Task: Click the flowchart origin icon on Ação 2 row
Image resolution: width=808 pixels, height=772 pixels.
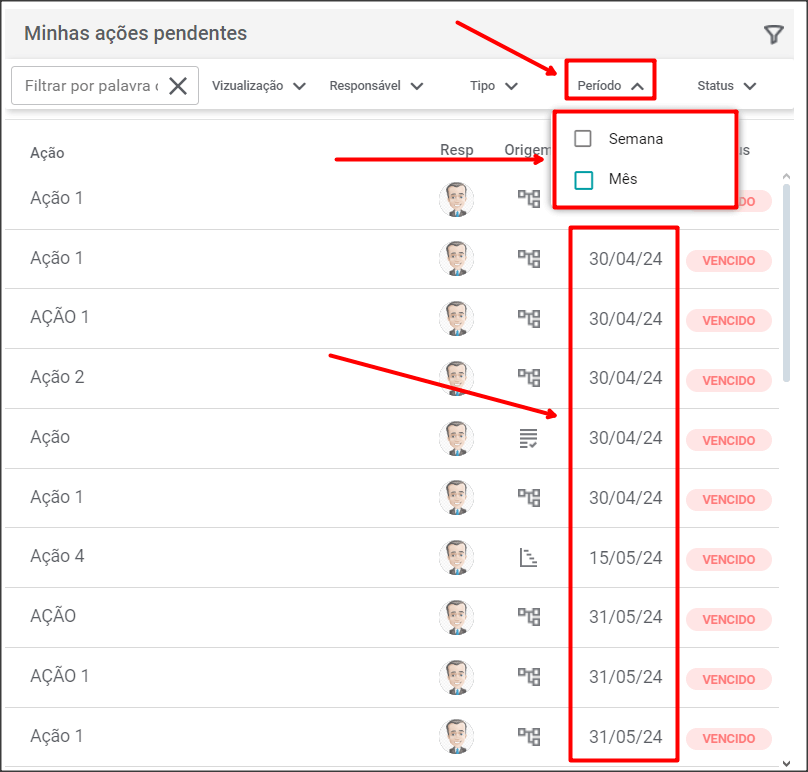Action: [528, 378]
